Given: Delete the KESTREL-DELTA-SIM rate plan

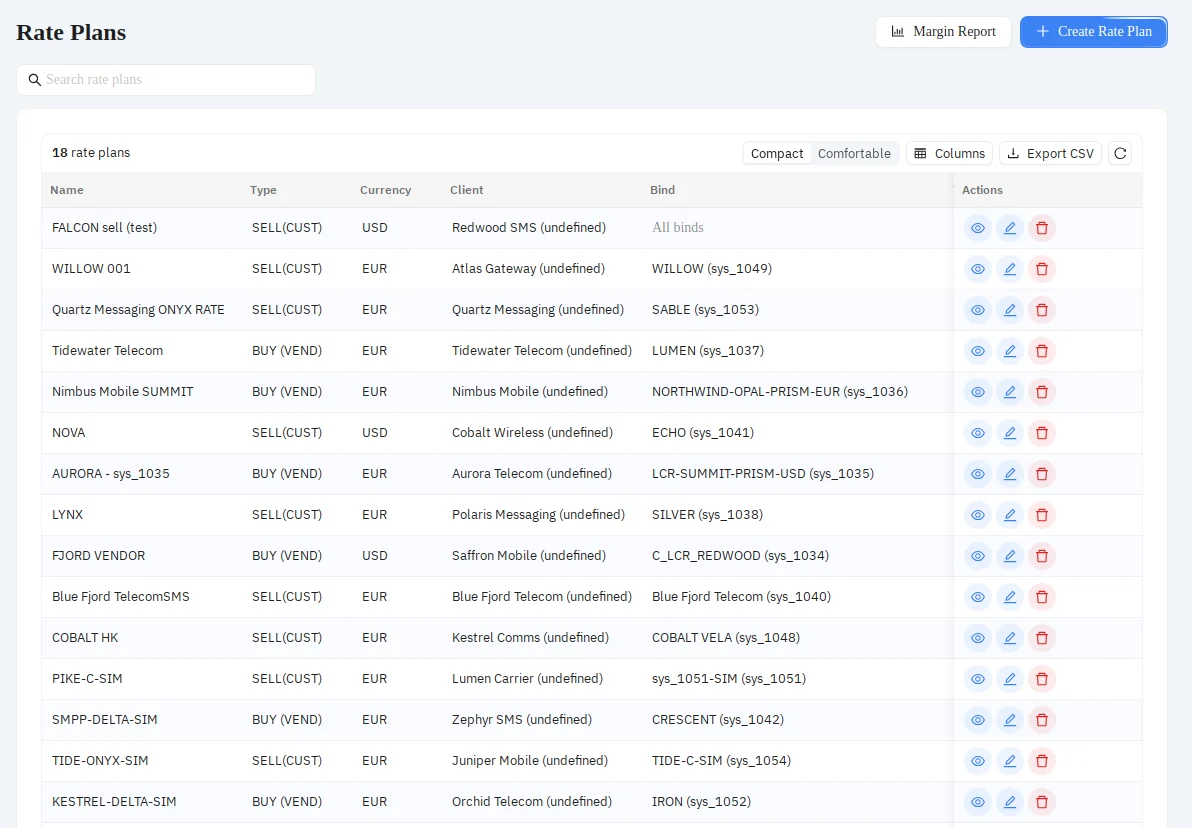Looking at the screenshot, I should (x=1041, y=803).
